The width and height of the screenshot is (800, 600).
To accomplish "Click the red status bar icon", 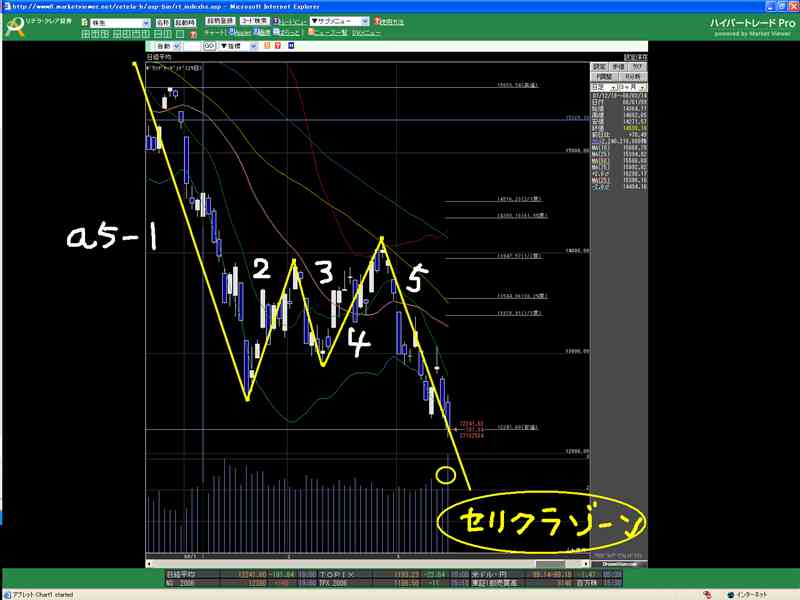I will pyautogui.click(x=707, y=595).
